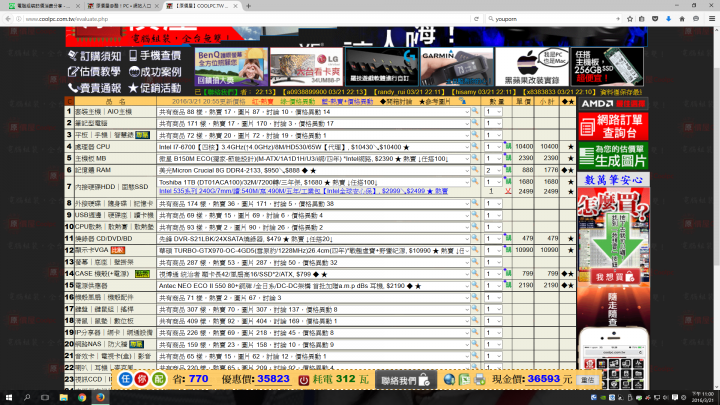Image resolution: width=720 pixels, height=405 pixels.
Task: Open File Explorer from the taskbar
Action: (x=63, y=397)
